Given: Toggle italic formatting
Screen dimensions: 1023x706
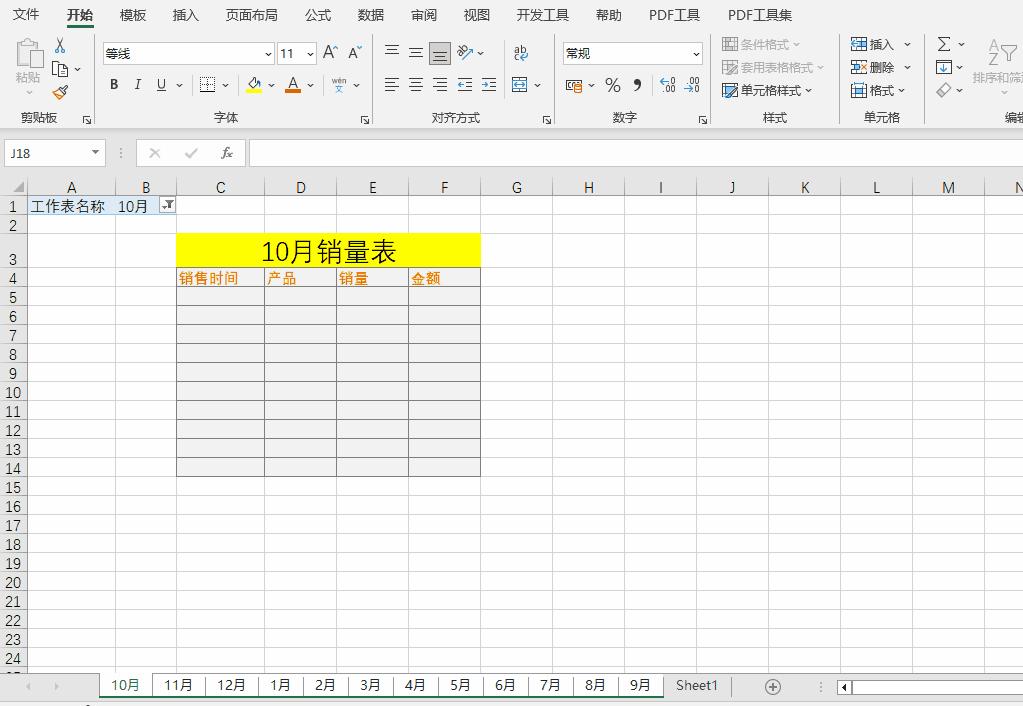Looking at the screenshot, I should [137, 85].
